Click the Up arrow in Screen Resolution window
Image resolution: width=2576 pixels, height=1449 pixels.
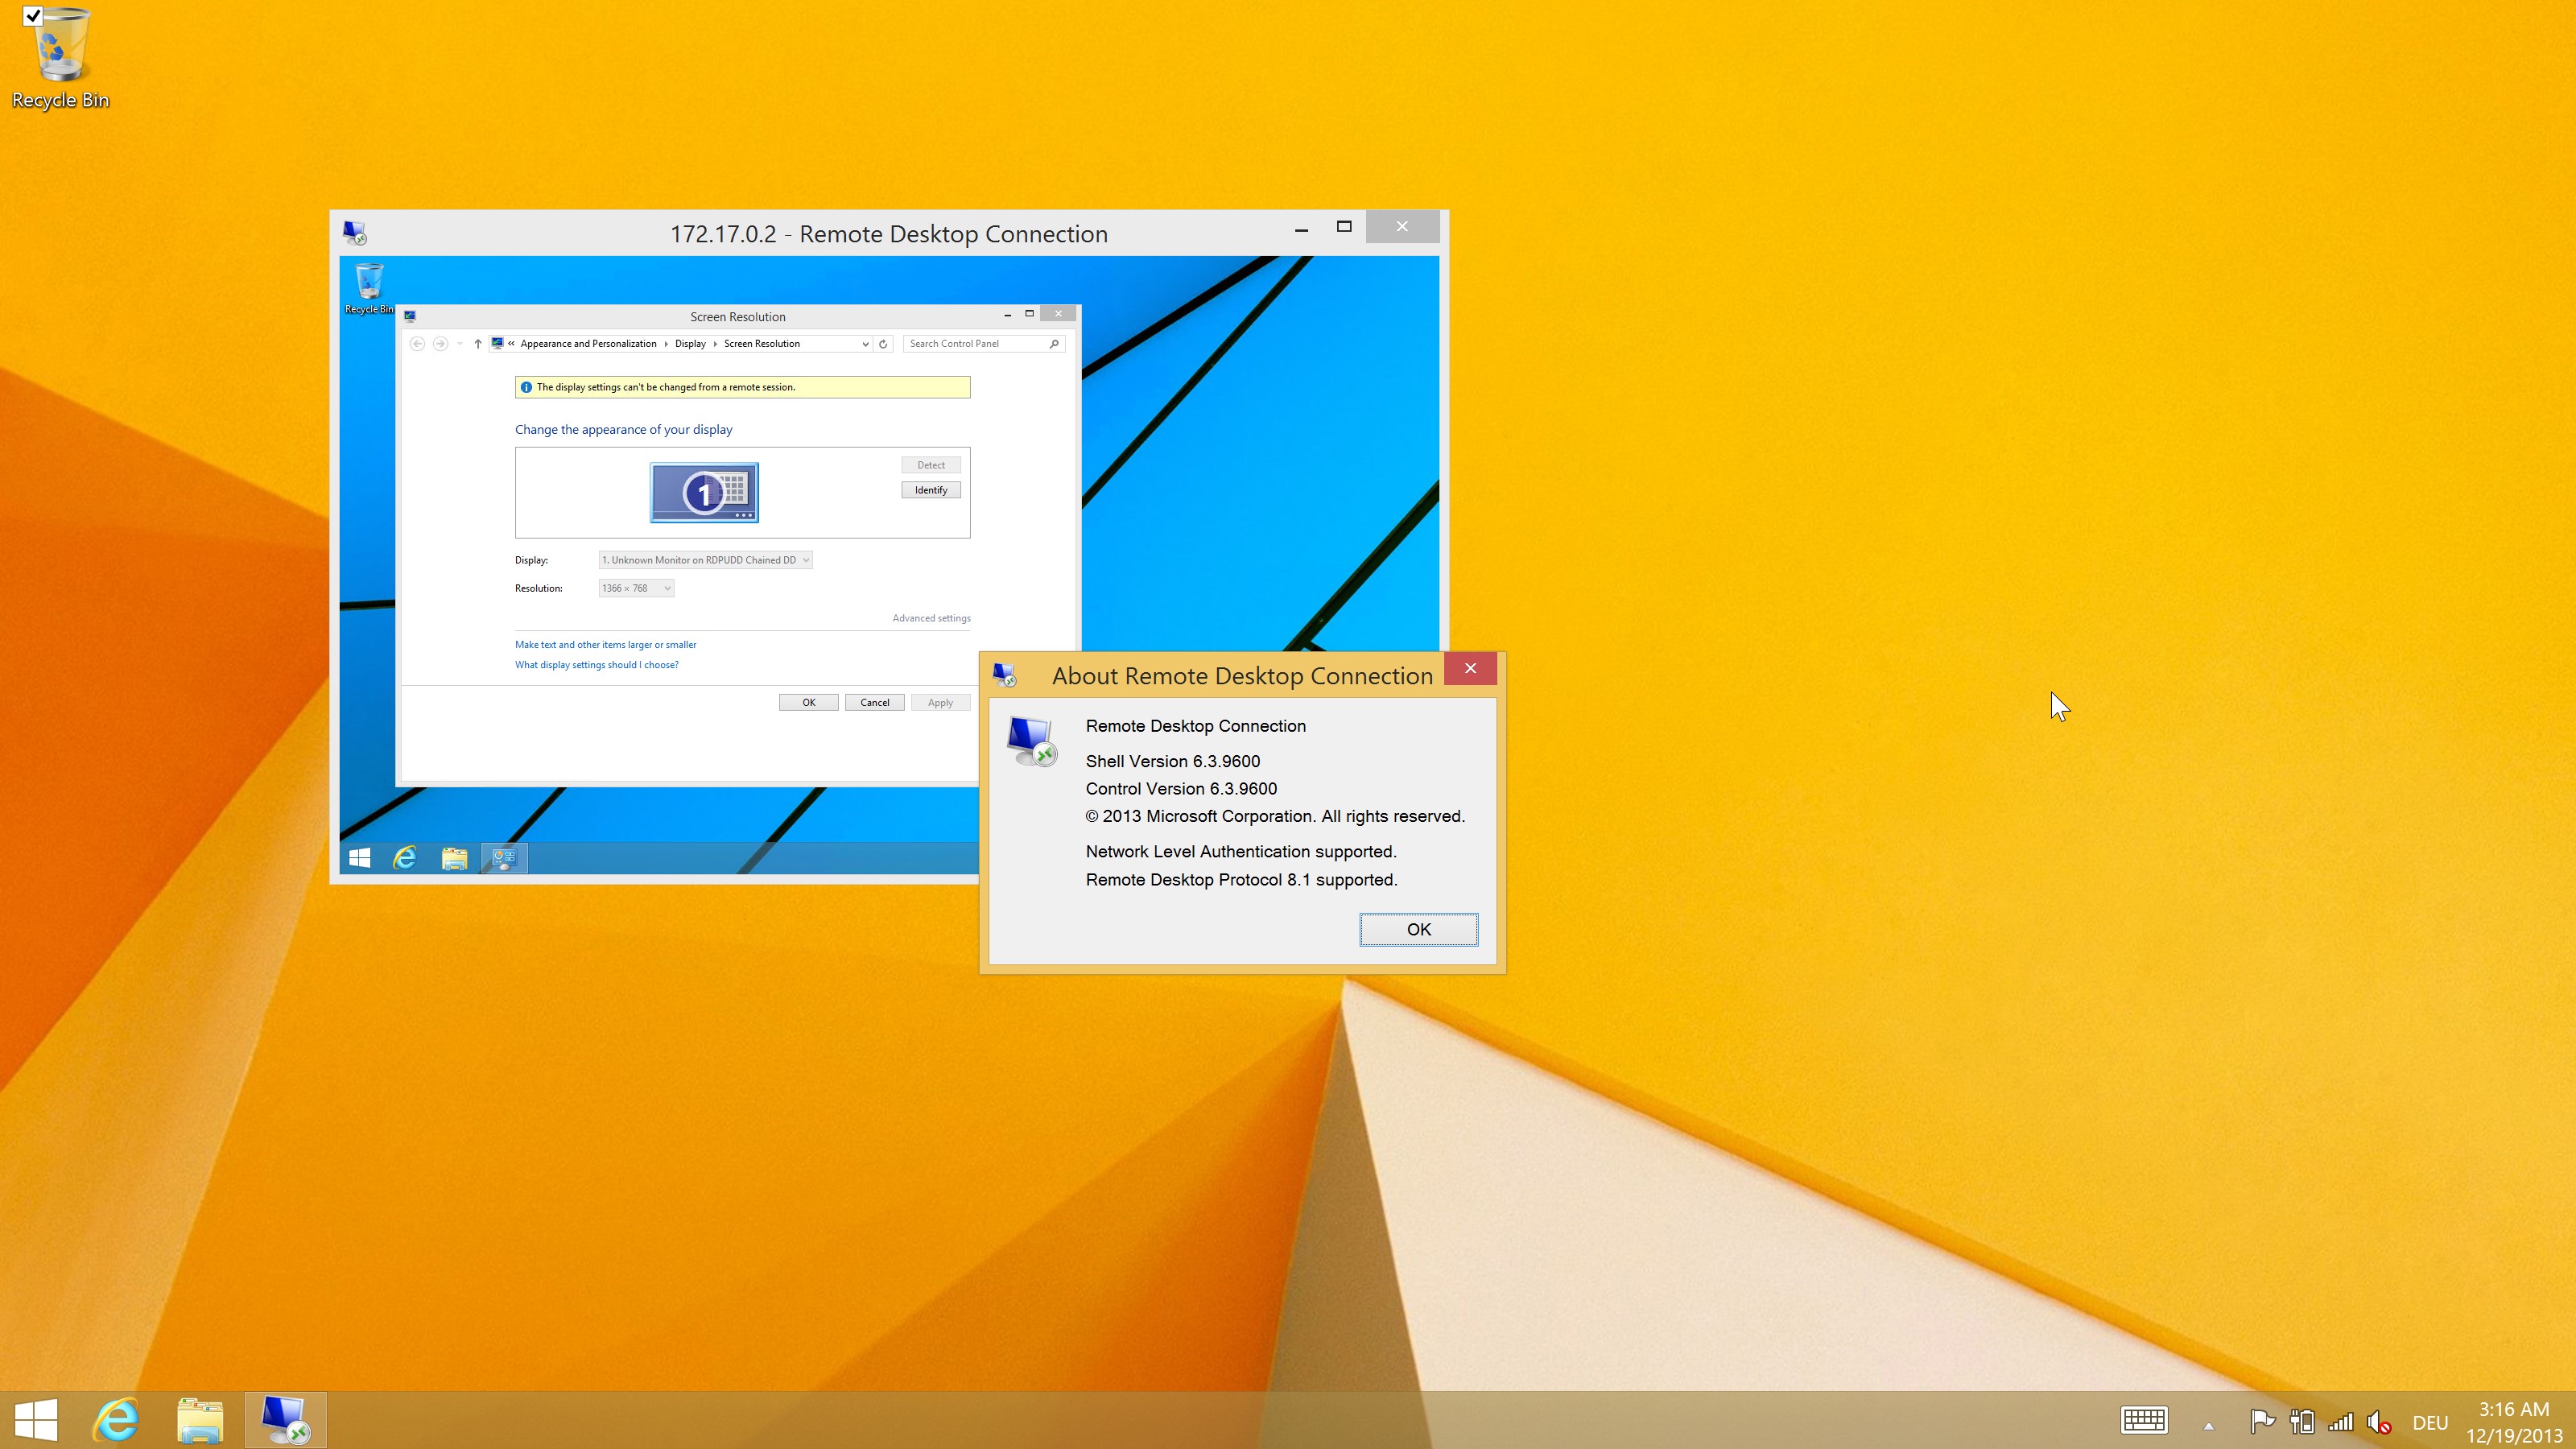click(478, 343)
